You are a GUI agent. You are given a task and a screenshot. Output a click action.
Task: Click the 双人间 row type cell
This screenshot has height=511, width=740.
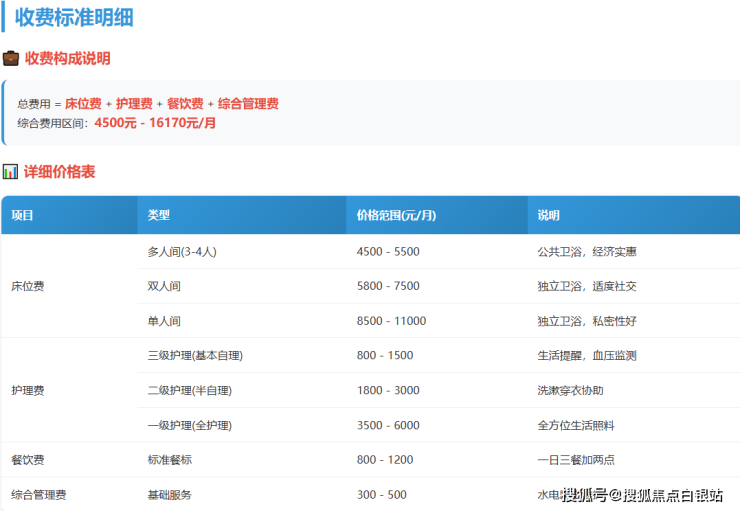164,286
